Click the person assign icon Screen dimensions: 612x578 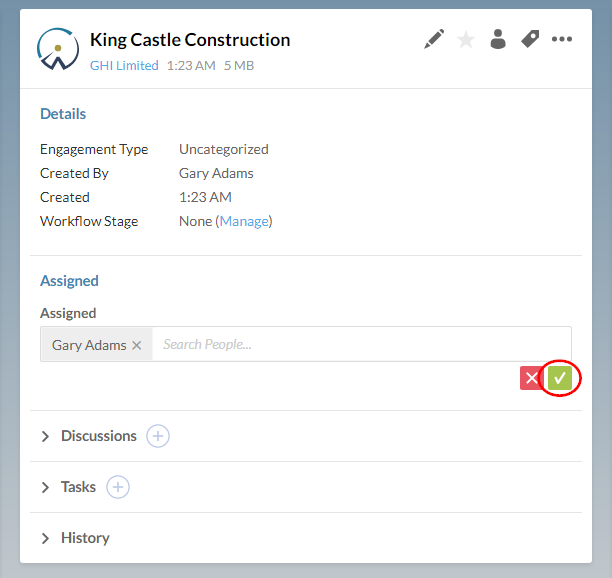tap(497, 39)
